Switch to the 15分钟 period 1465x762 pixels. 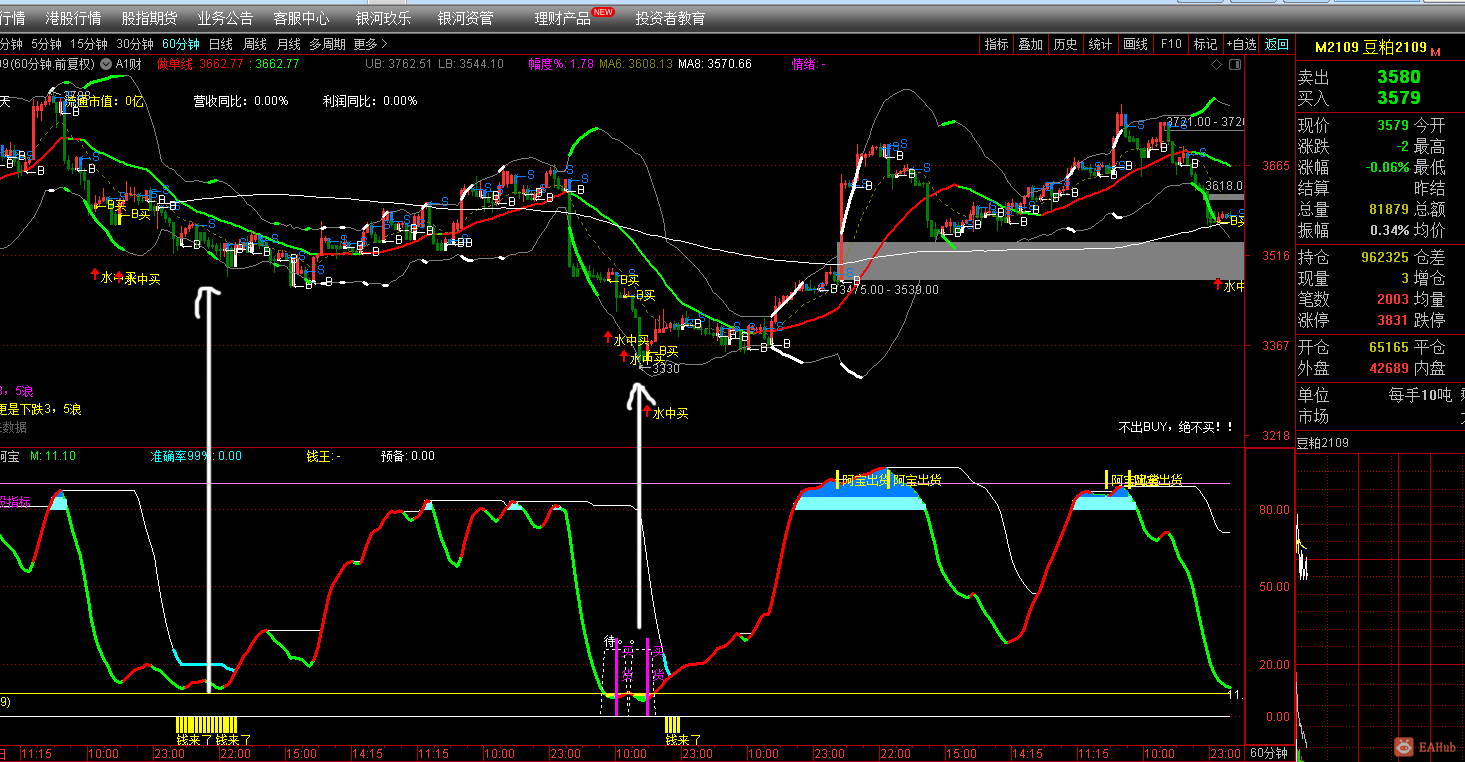pos(89,44)
